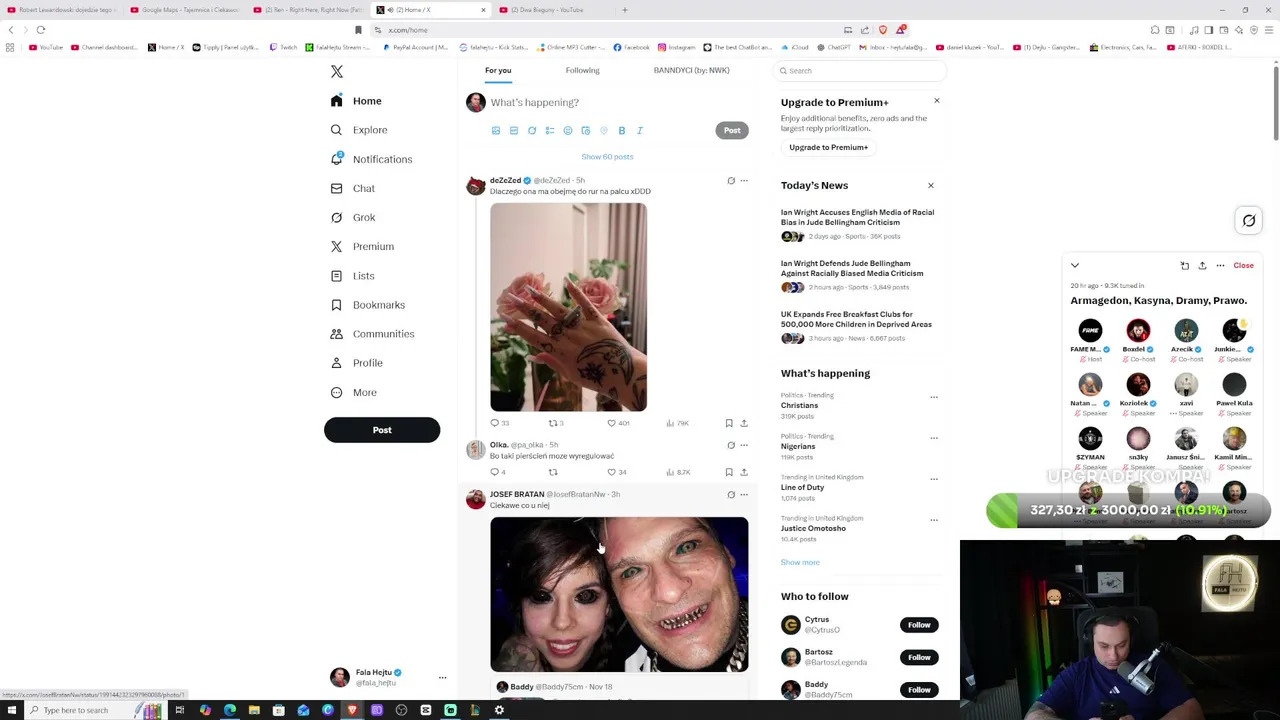Viewport: 1280px width, 720px height.
Task: Open Premium in the sidebar
Action: 362,246
